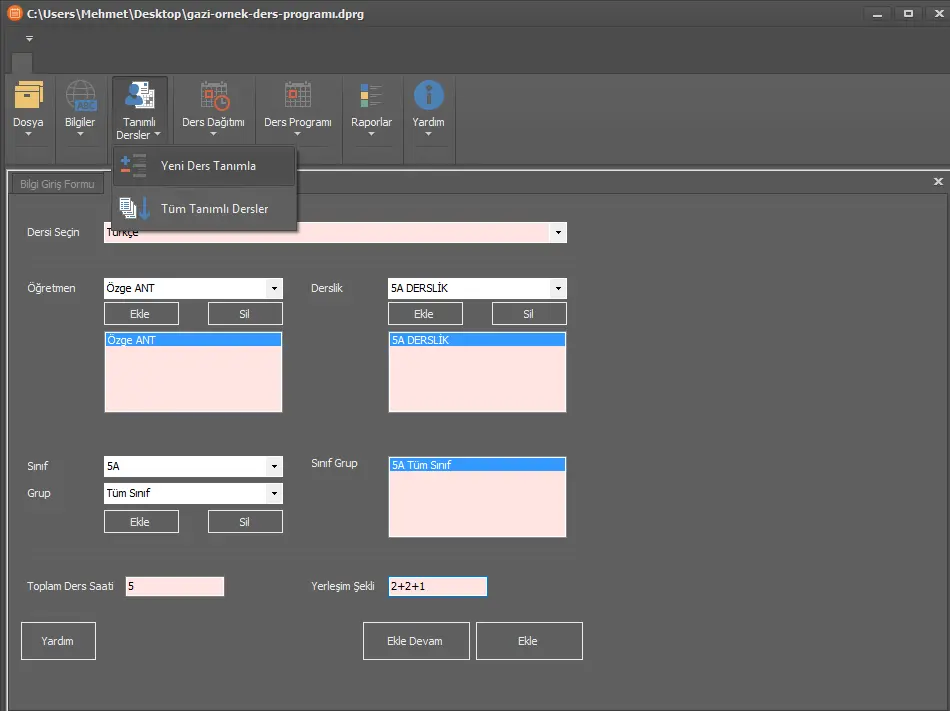Switch to Bilgi Giriş Formu tab

[x=57, y=184]
